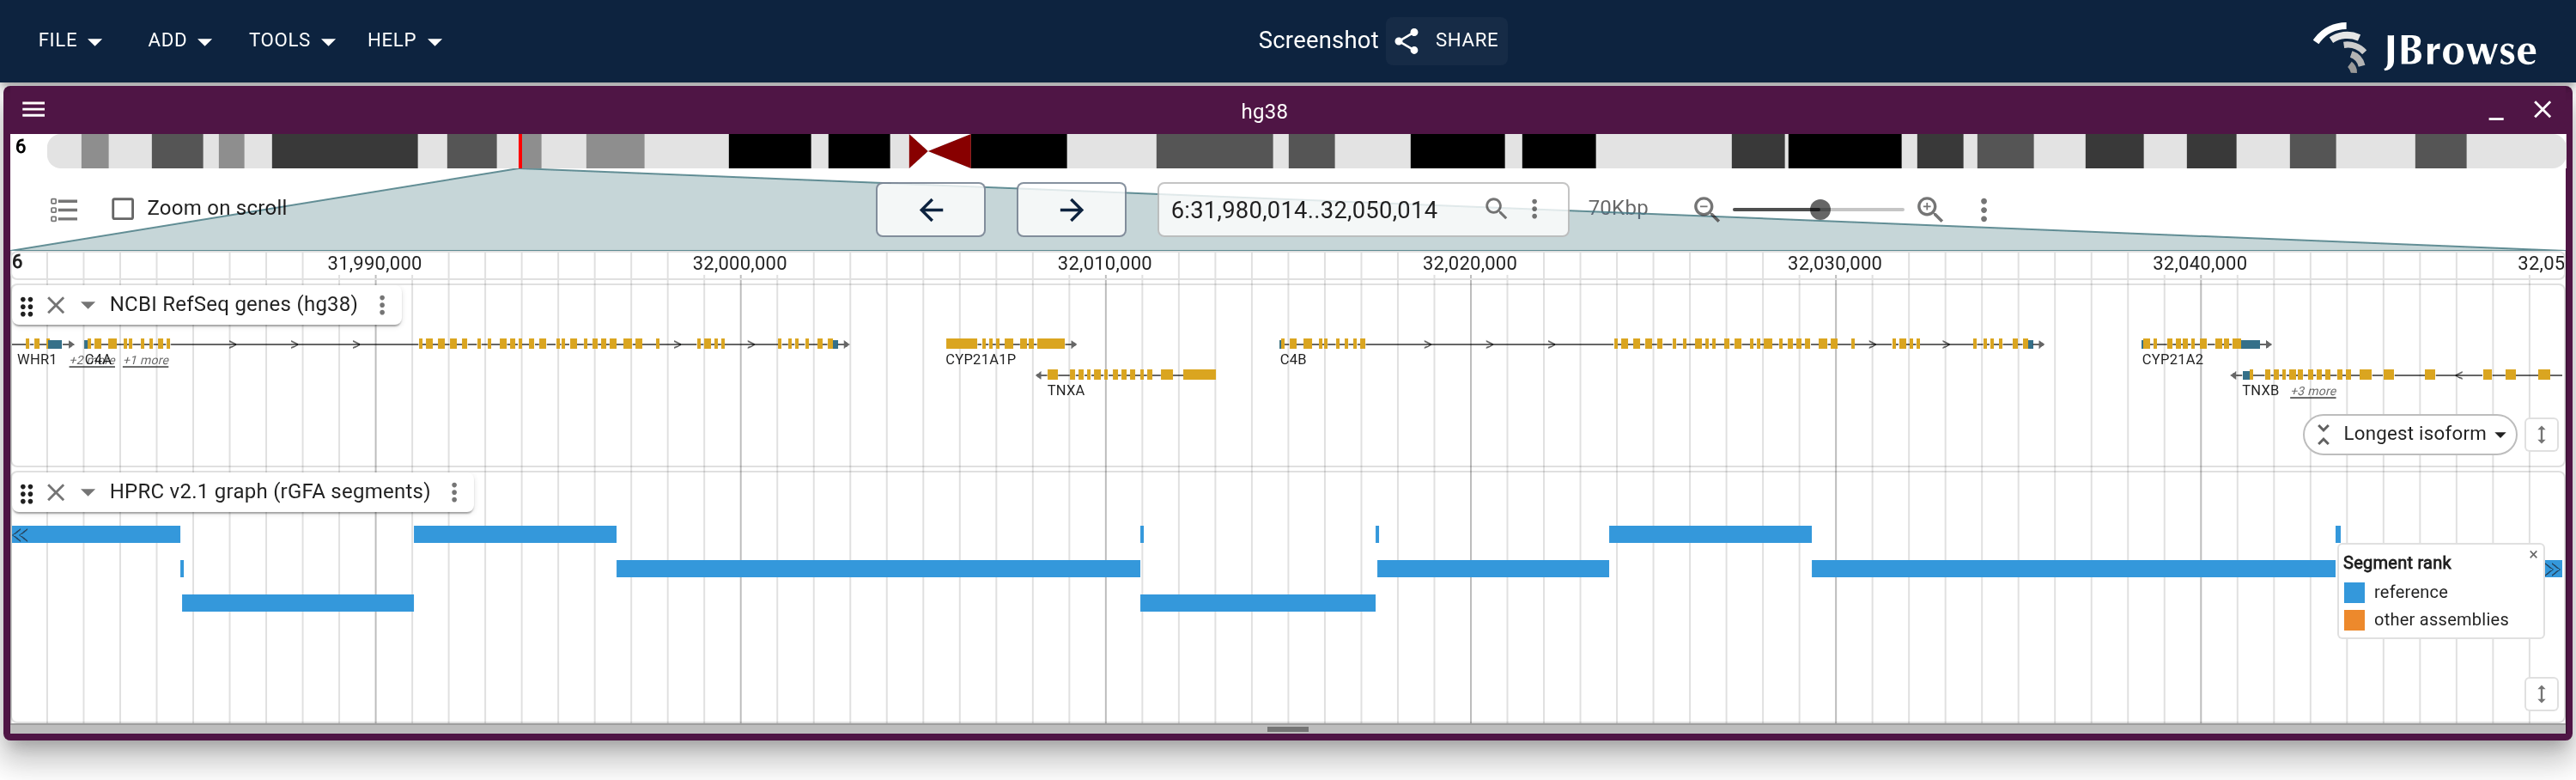
Task: Select the CYP21A1P gene label
Action: 980,359
